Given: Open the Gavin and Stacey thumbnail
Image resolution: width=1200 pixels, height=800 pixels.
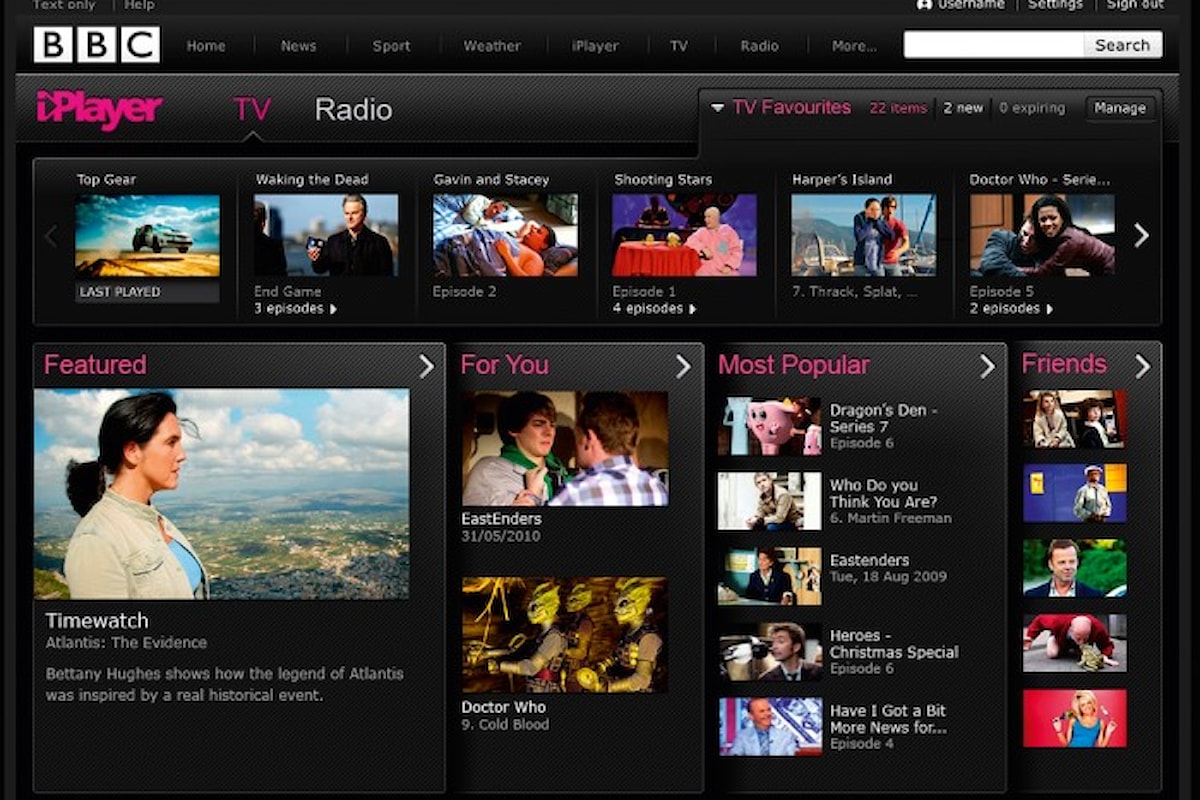Looking at the screenshot, I should (505, 236).
